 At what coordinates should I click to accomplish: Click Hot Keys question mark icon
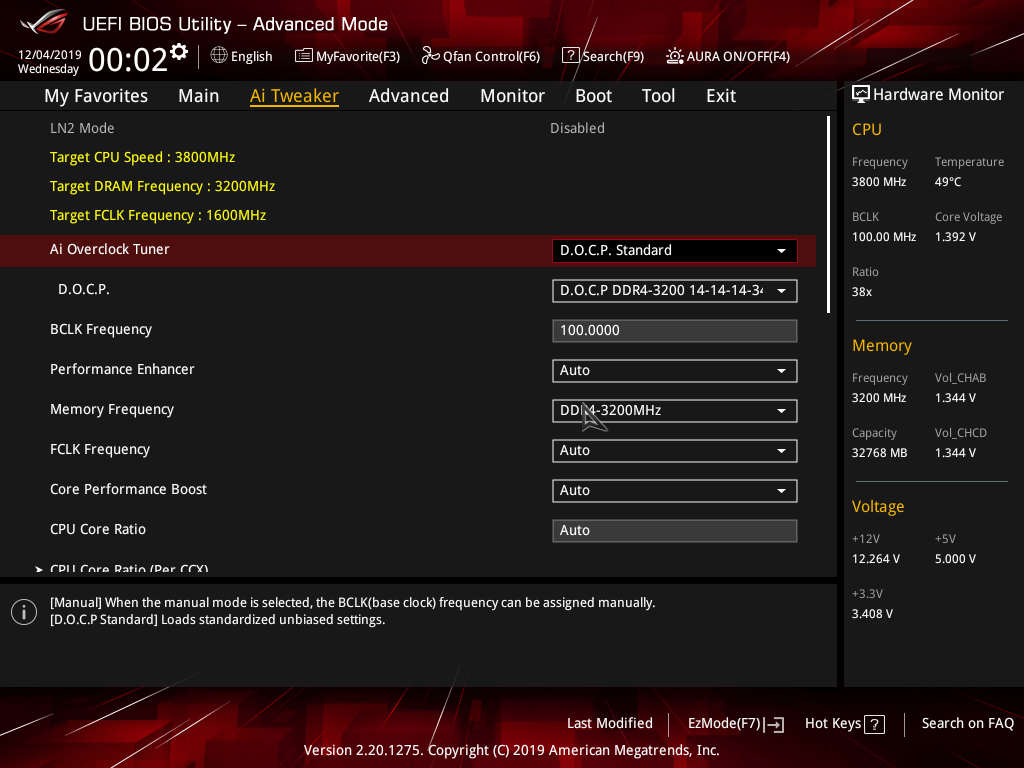click(874, 724)
